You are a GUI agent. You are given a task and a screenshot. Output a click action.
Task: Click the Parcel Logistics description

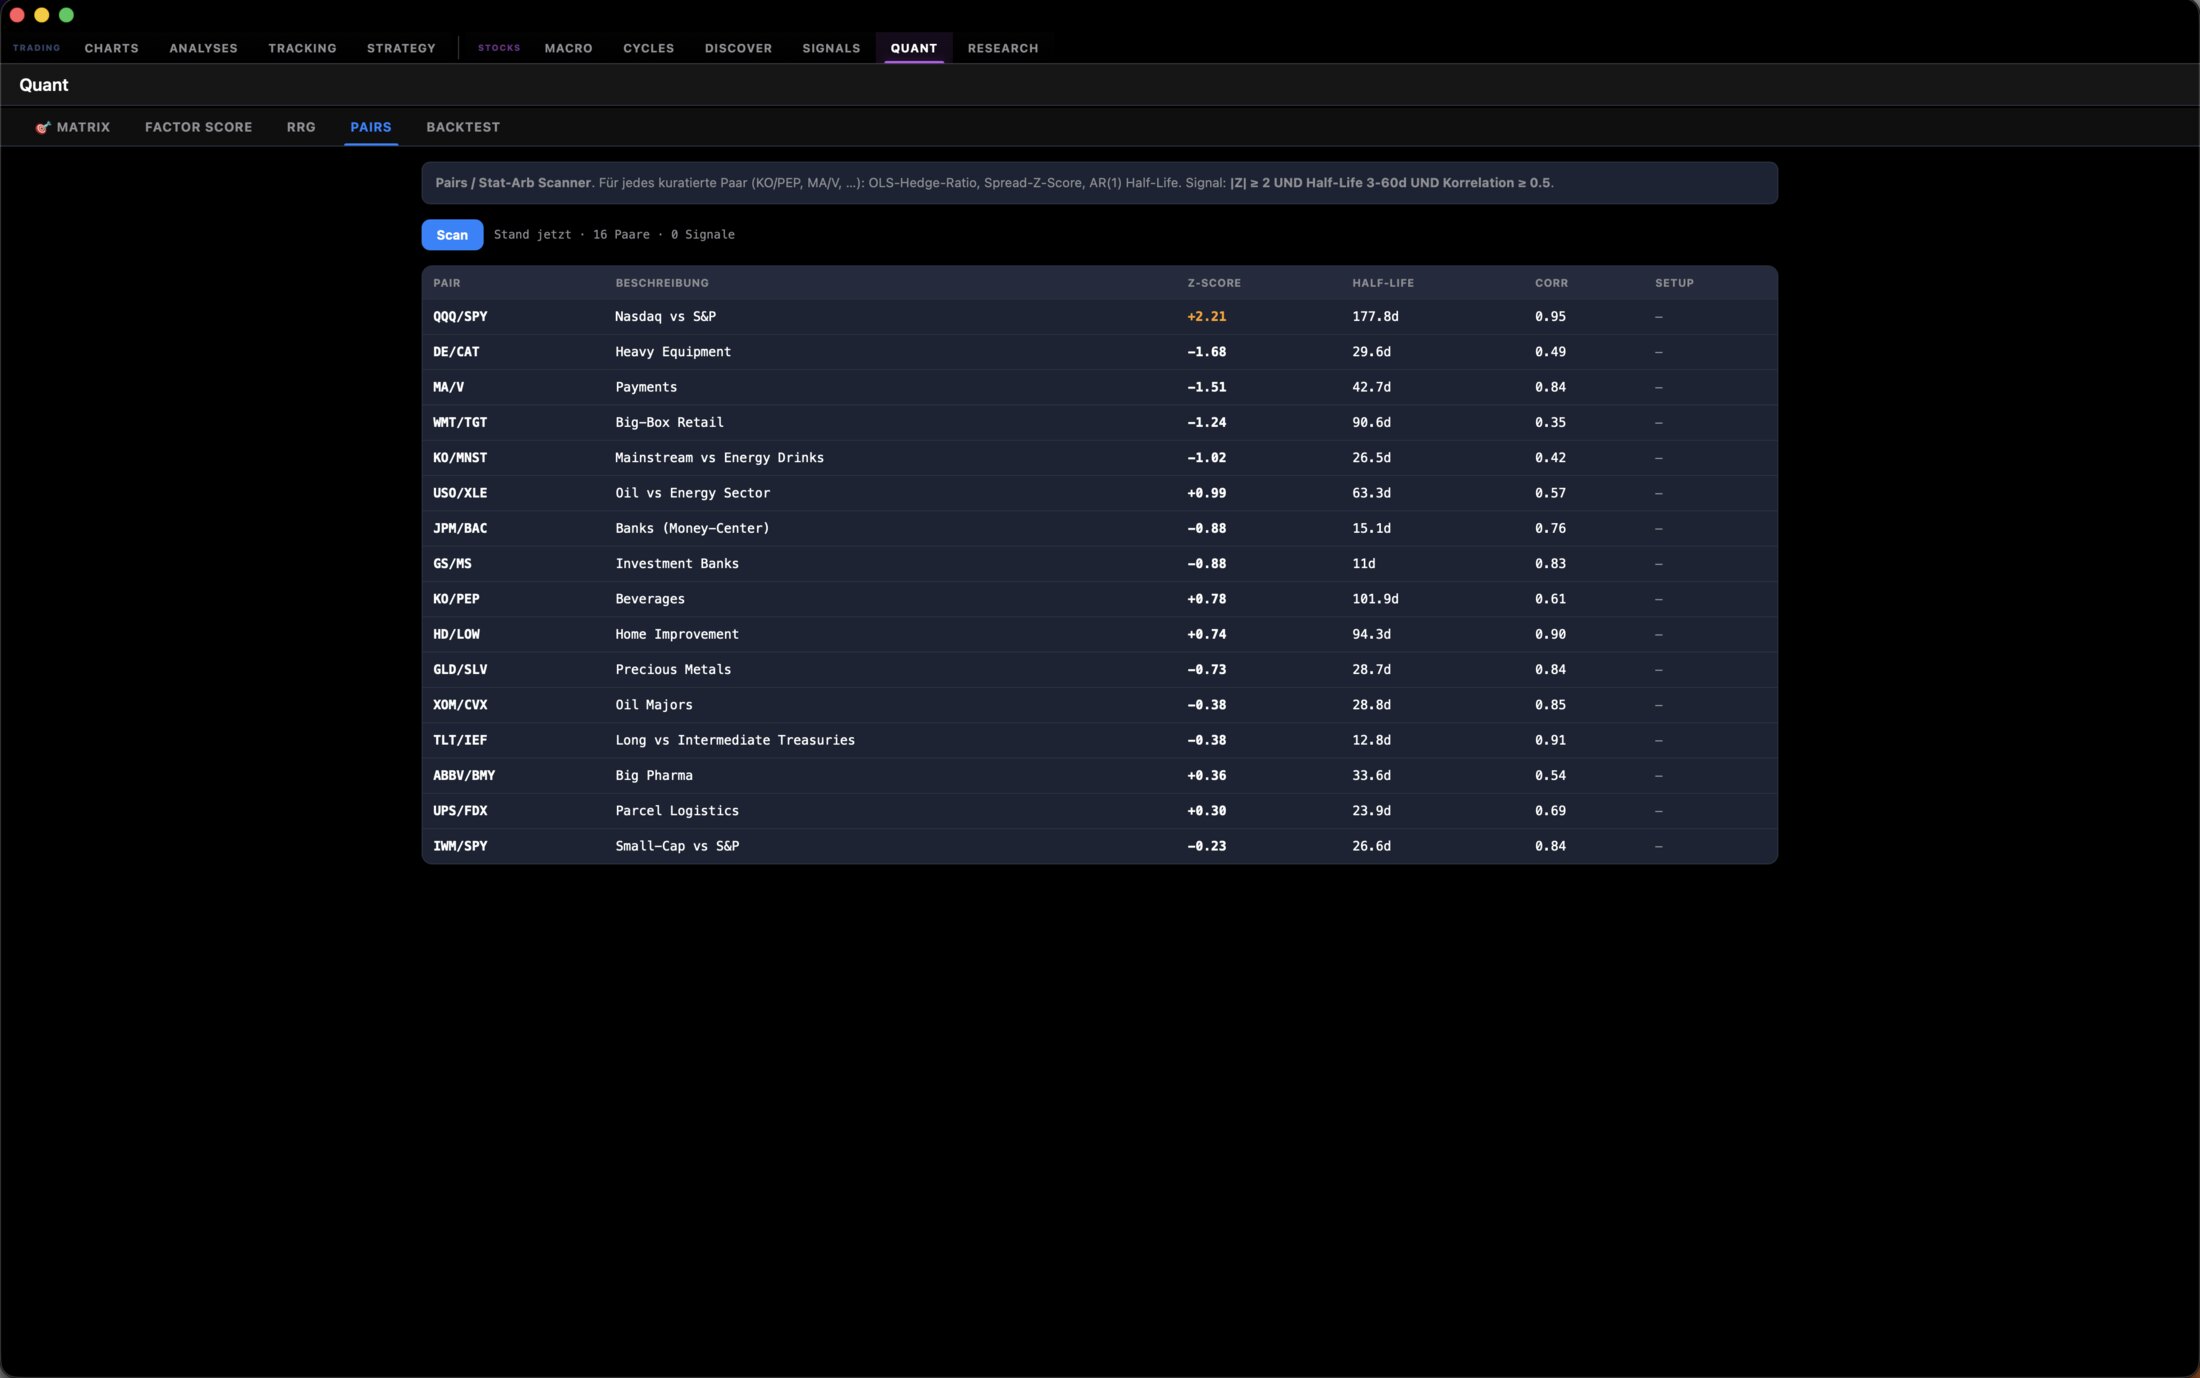pos(677,811)
